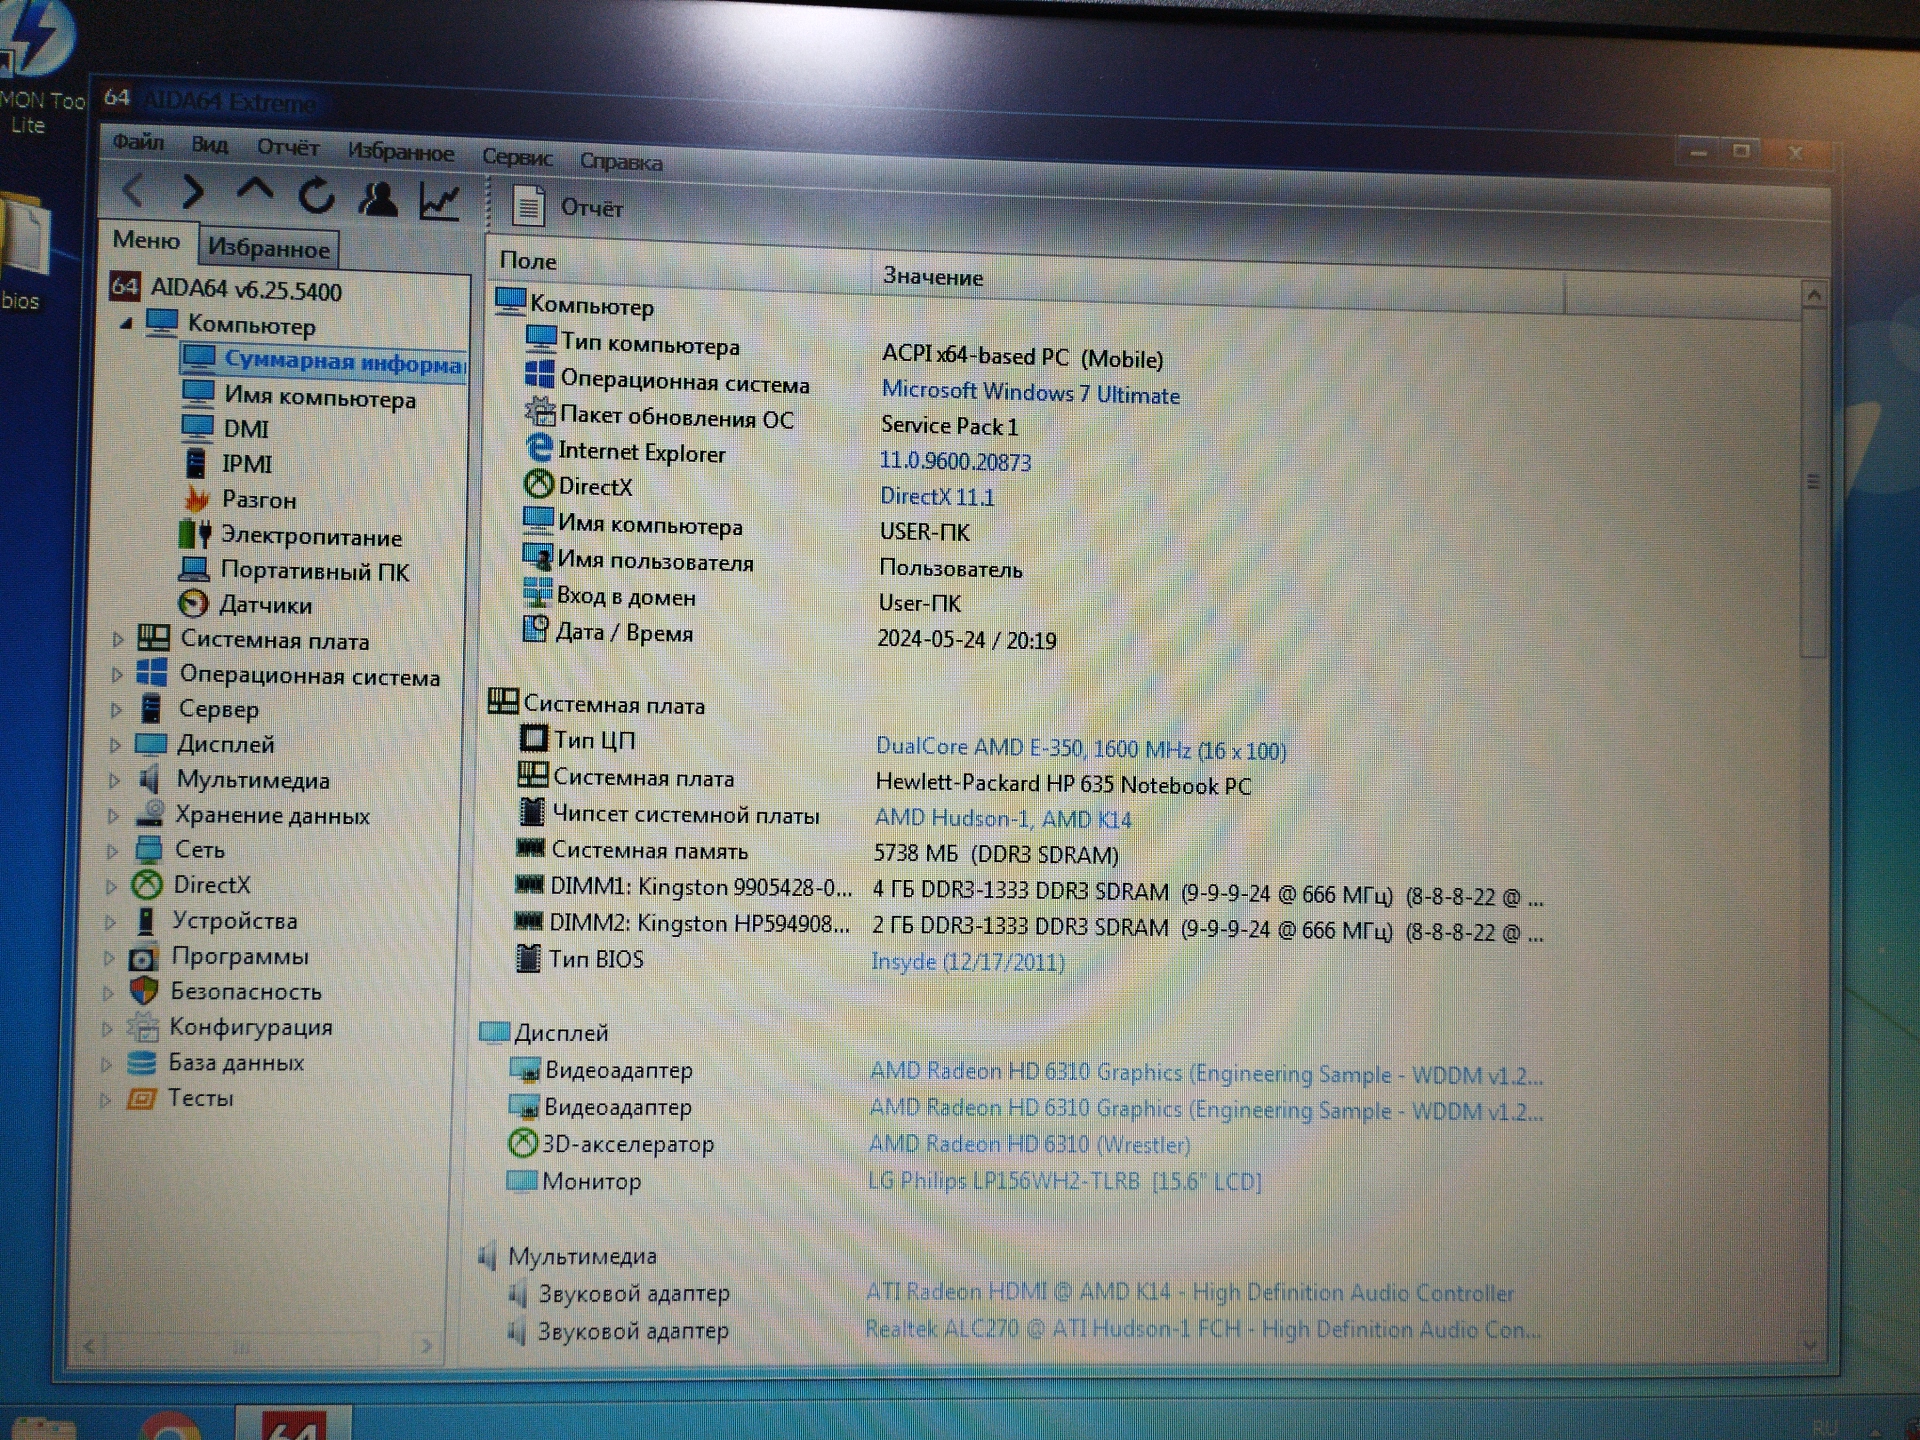Click the Forward navigation arrow
This screenshot has width=1920, height=1440.
pyautogui.click(x=193, y=191)
